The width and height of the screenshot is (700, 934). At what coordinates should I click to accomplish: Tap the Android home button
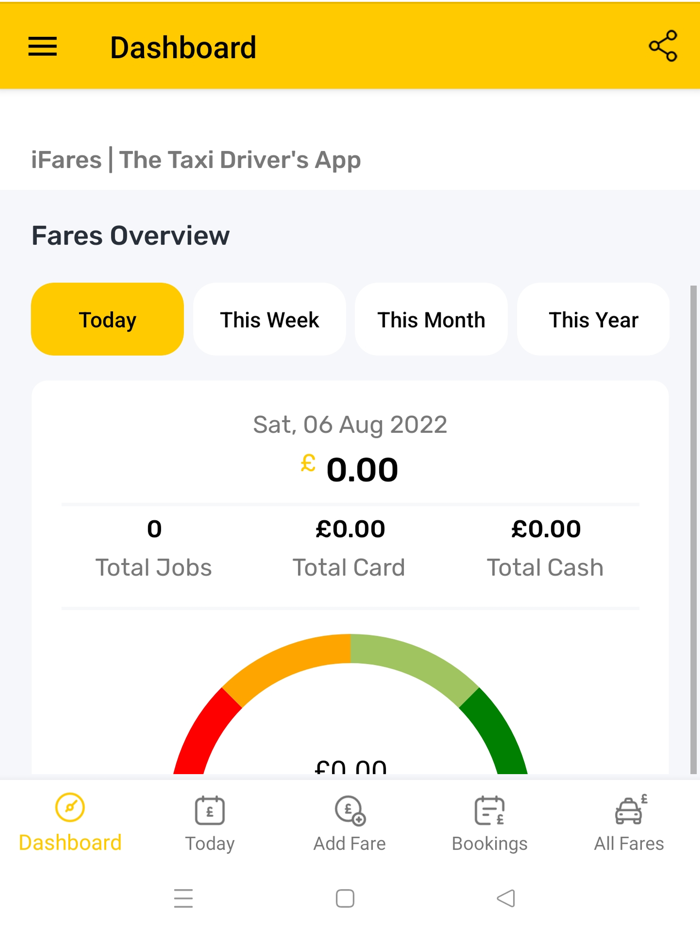tap(345, 898)
